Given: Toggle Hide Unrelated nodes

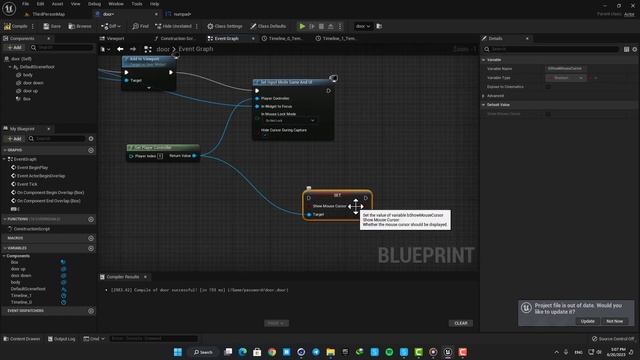Looking at the screenshot, I should 173,26.
